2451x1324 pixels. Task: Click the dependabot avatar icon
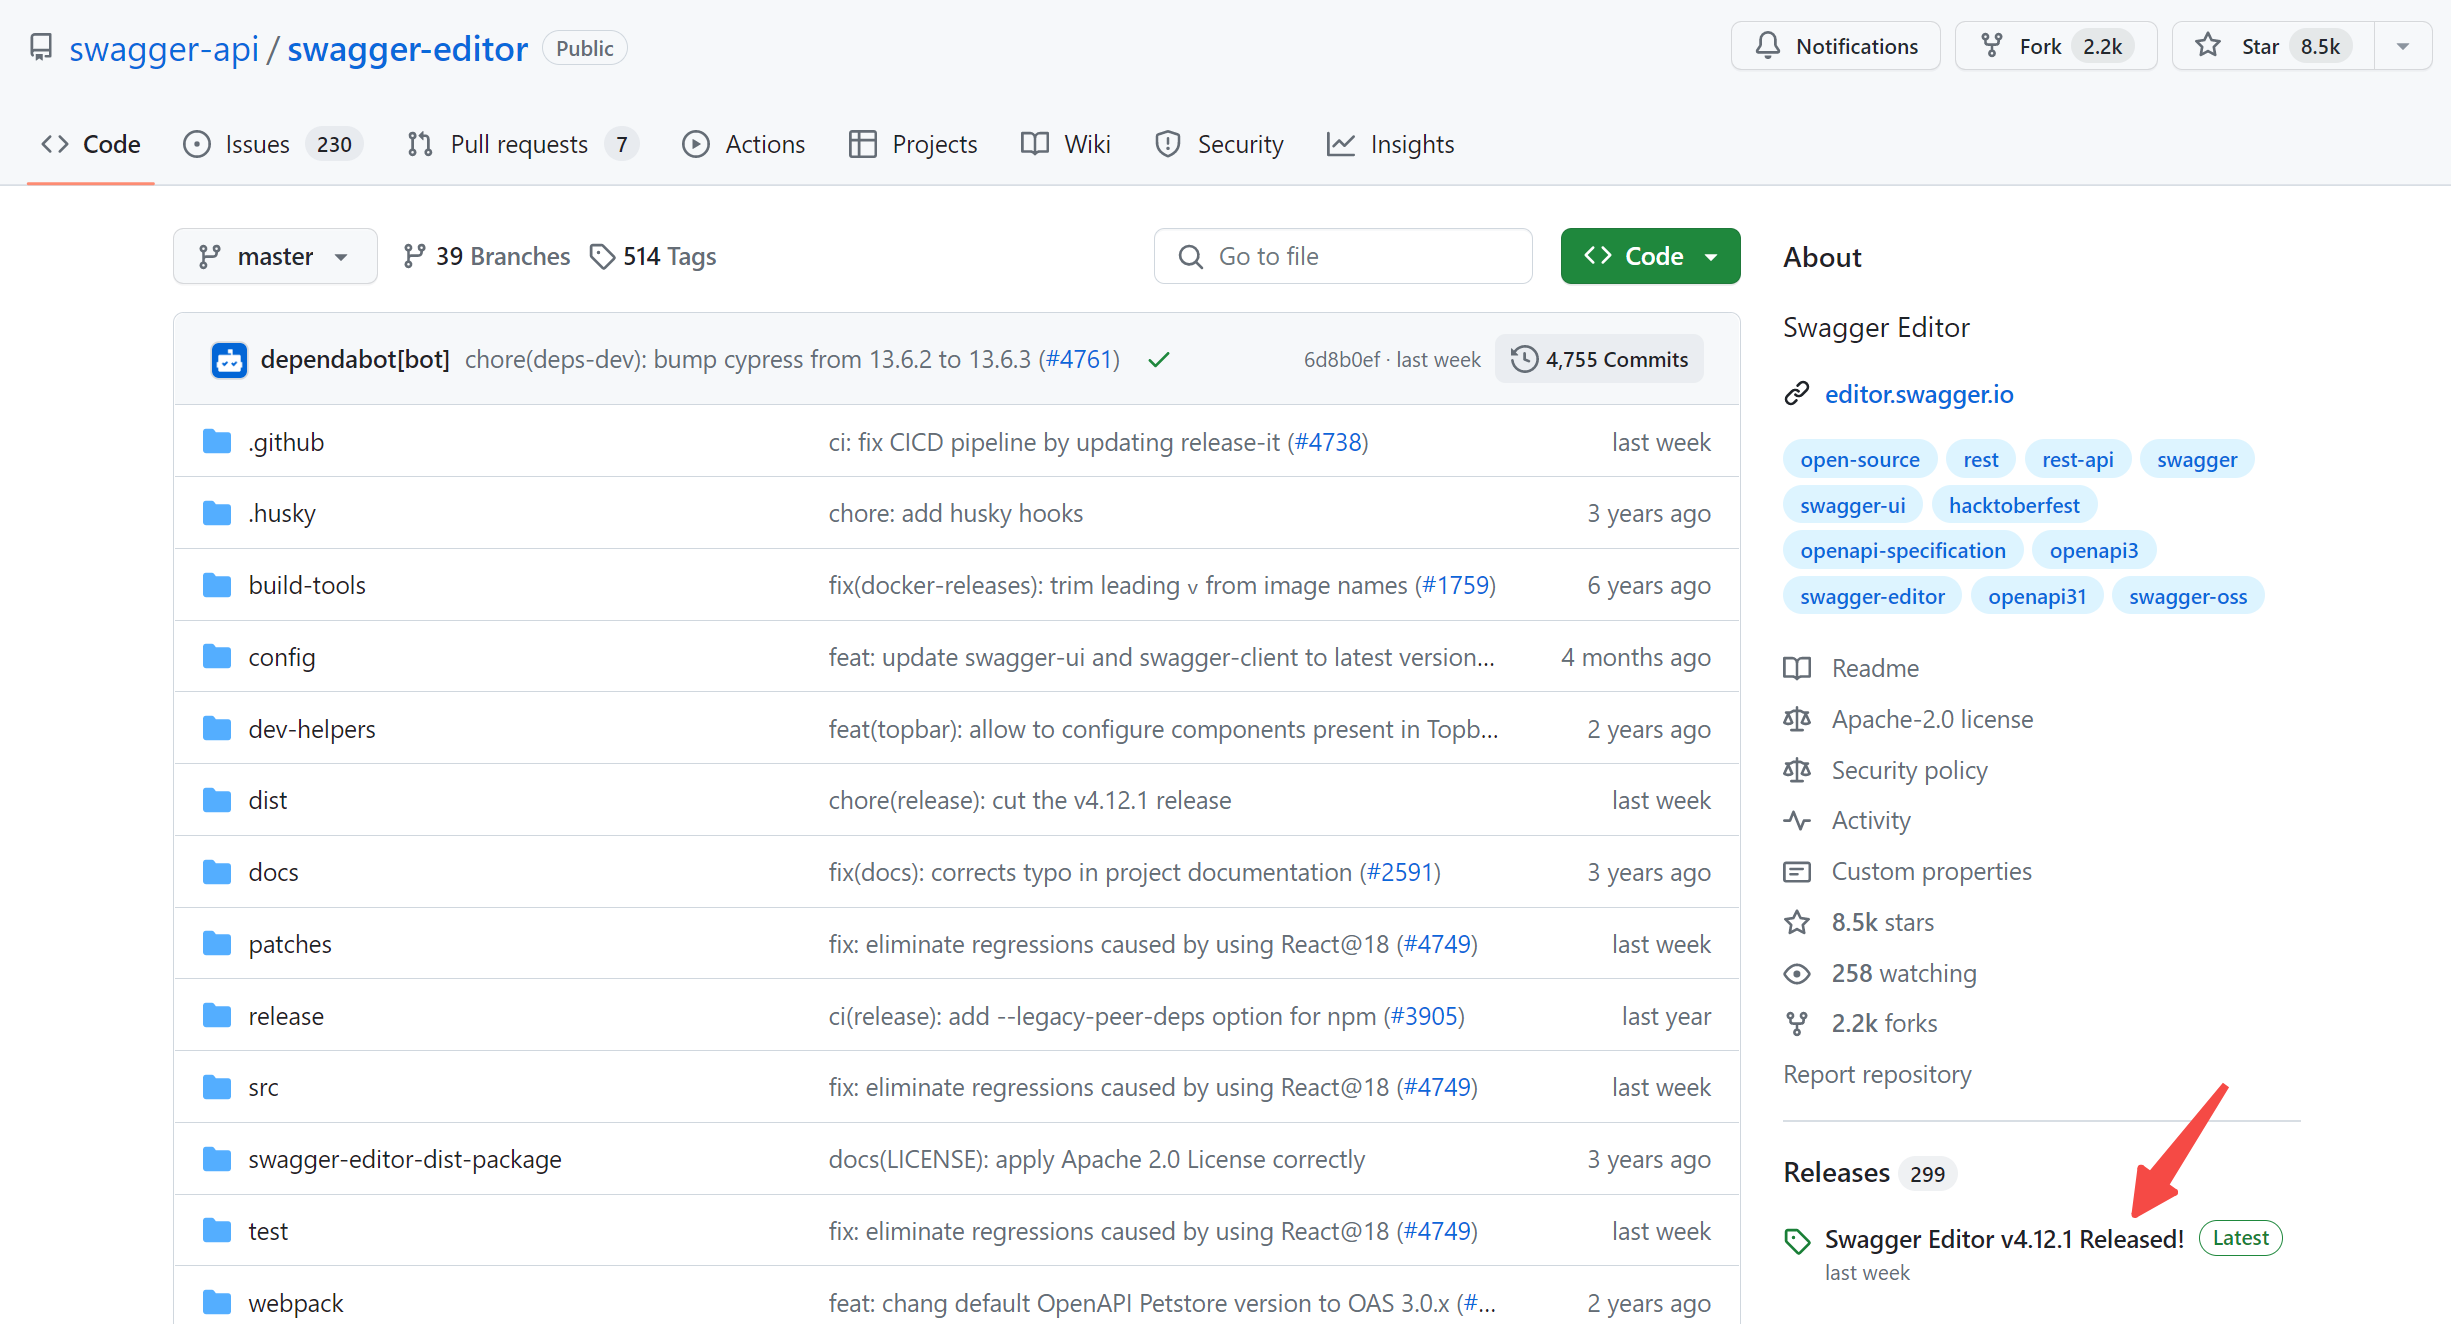click(229, 360)
